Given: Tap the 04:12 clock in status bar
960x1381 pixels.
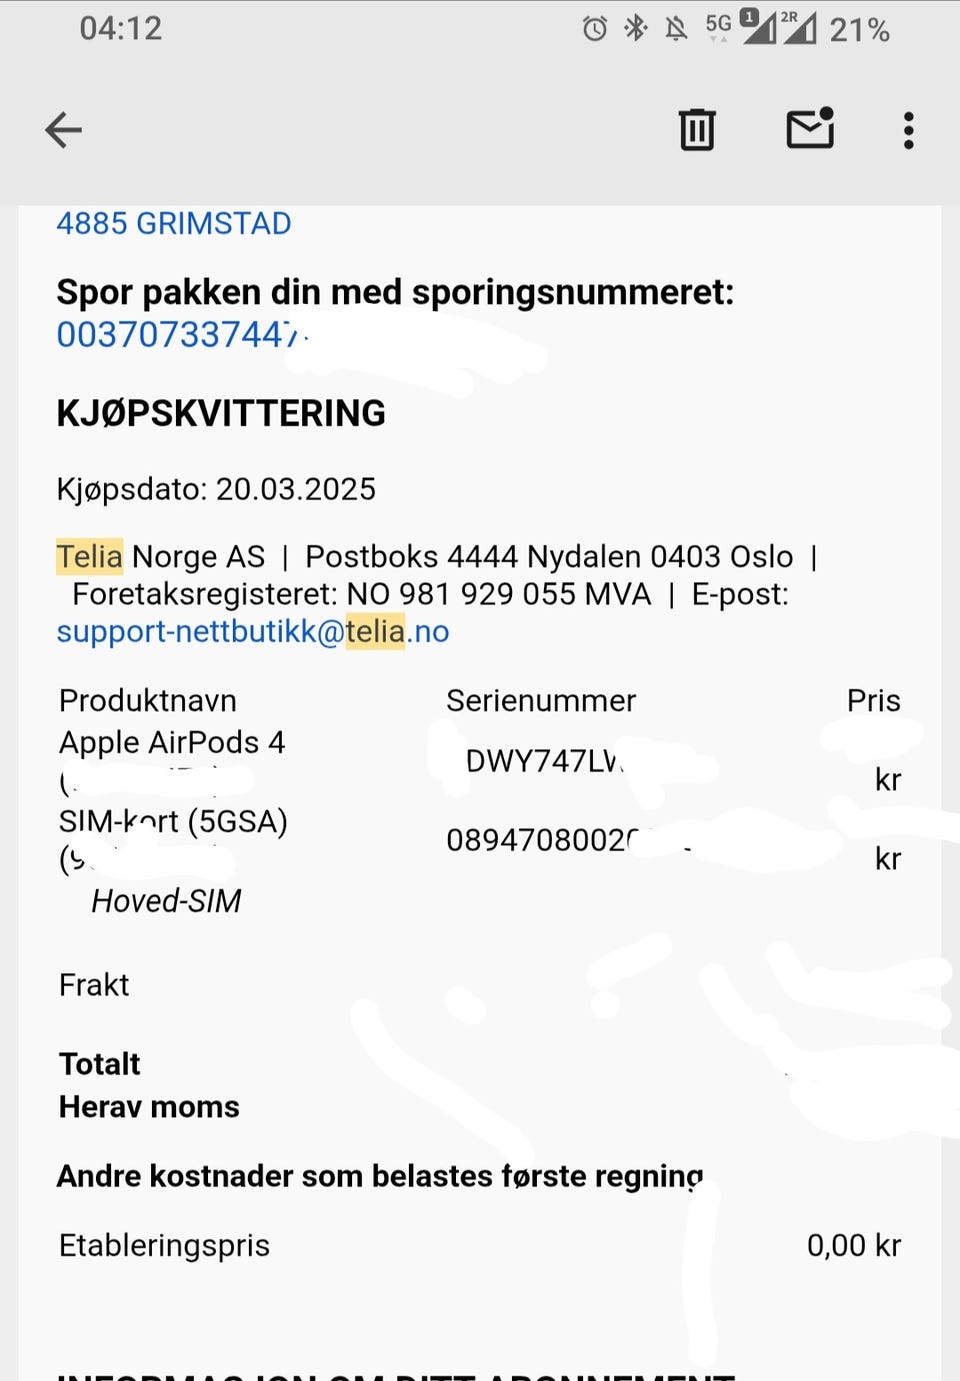Looking at the screenshot, I should (121, 28).
